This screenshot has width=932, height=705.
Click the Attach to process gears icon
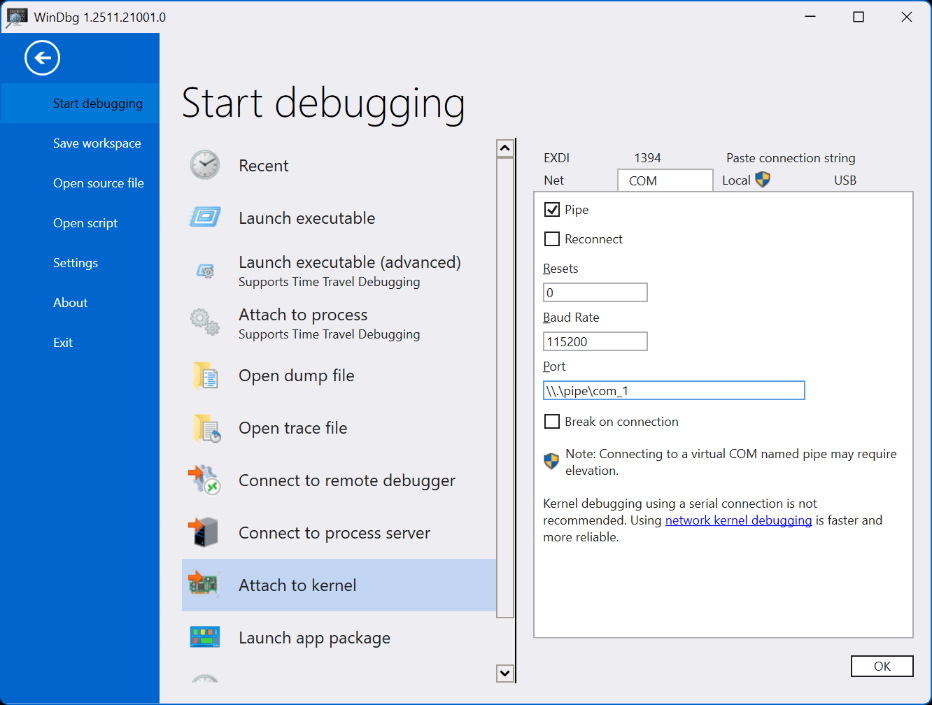pos(205,322)
